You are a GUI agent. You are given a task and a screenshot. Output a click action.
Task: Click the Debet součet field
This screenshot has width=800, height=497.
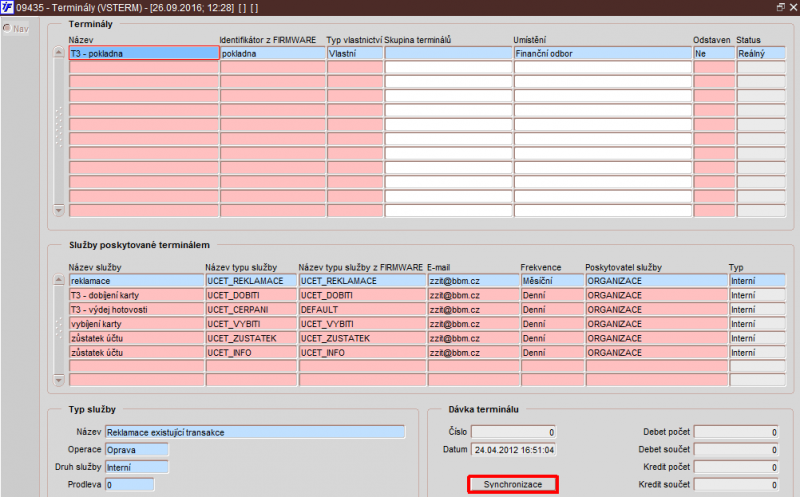click(736, 450)
